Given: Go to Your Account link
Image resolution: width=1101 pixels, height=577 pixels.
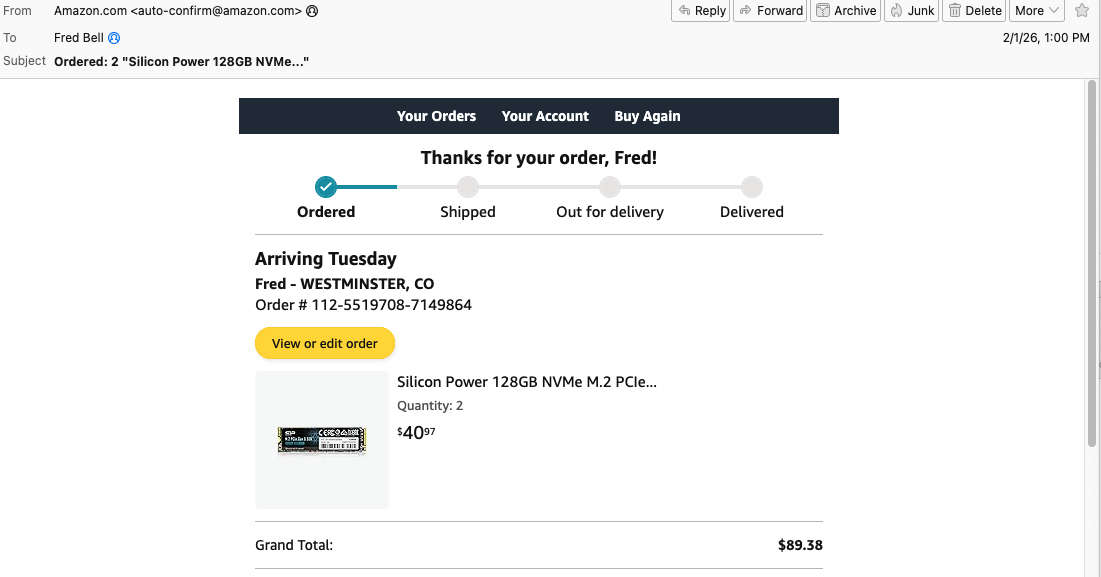Looking at the screenshot, I should click(x=545, y=116).
